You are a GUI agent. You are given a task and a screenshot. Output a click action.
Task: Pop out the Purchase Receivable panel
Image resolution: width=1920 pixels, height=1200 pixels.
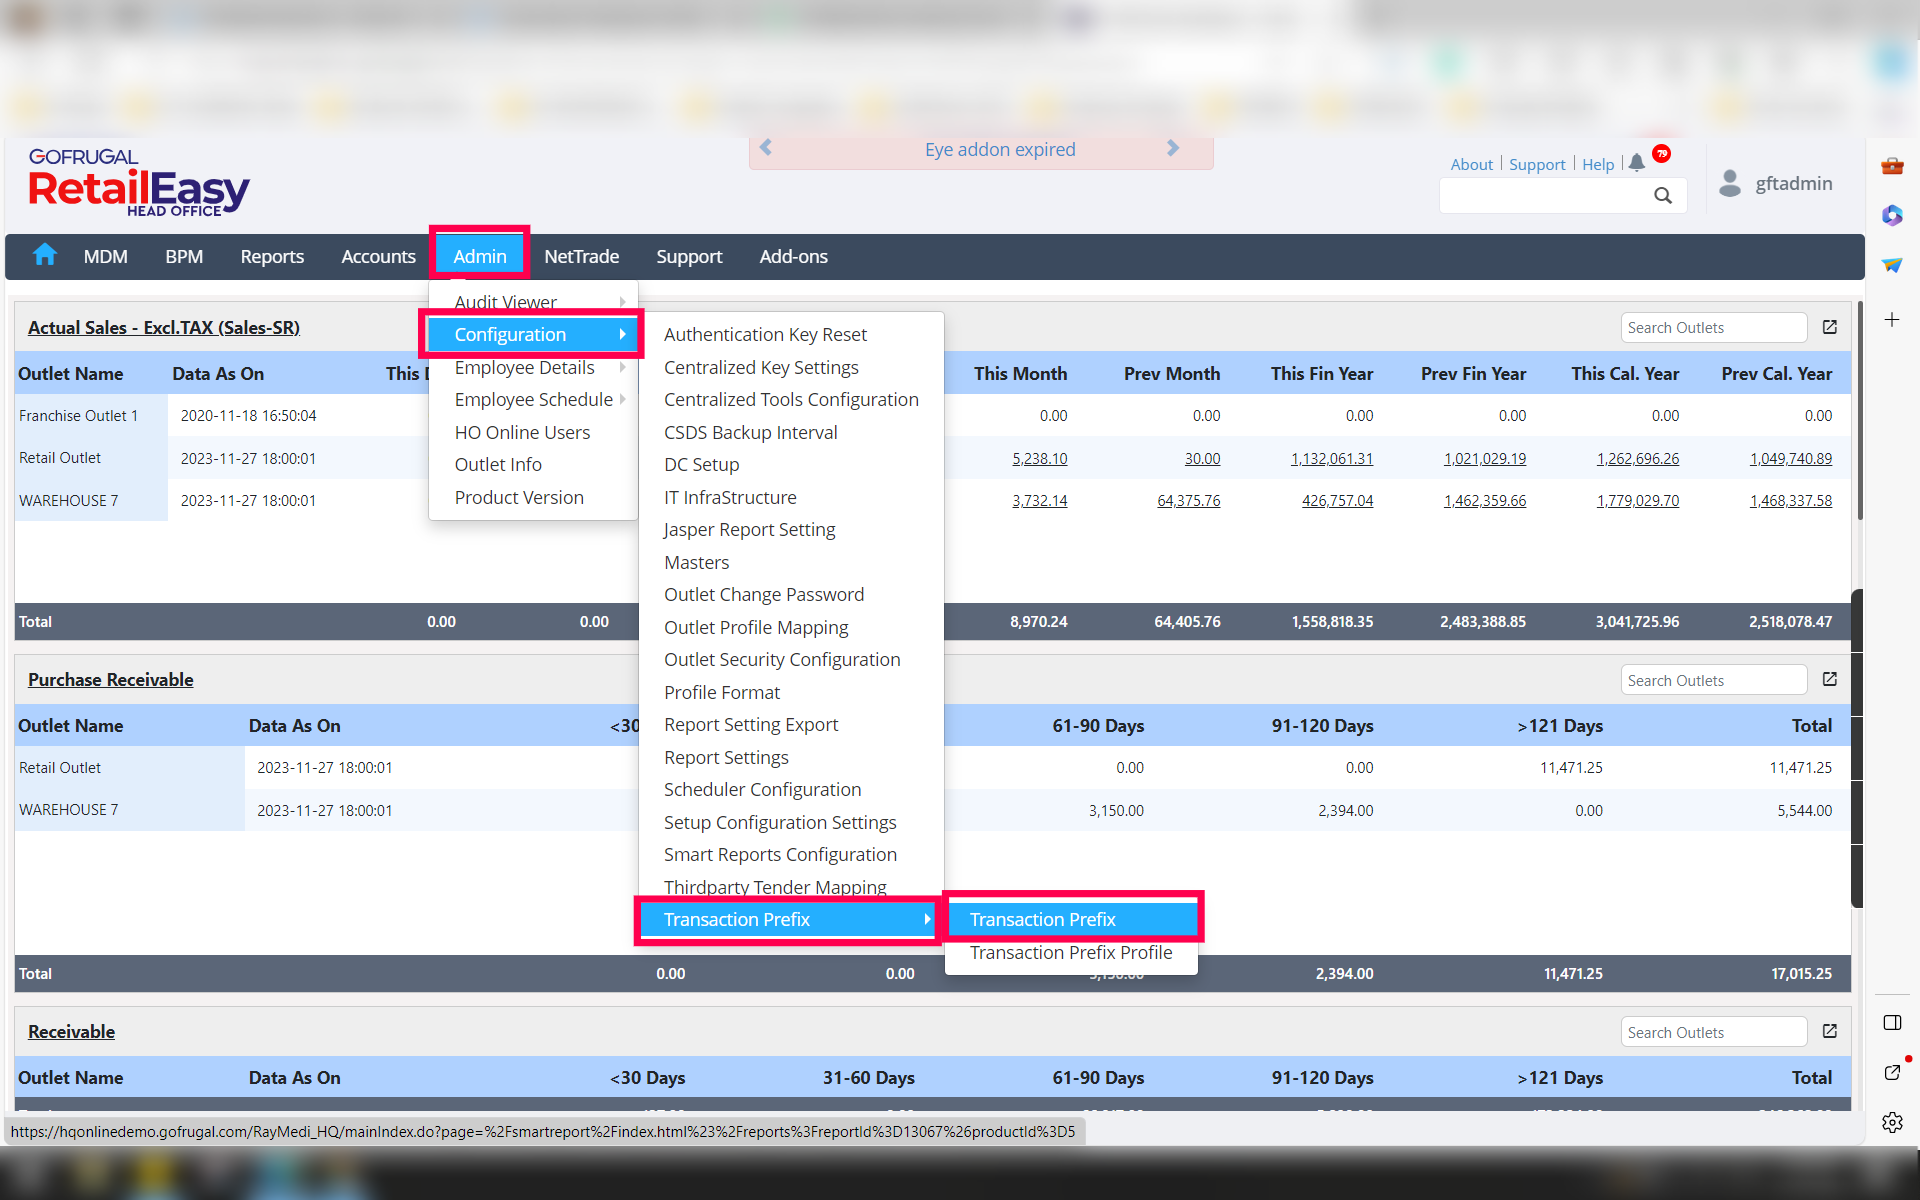1829,680
